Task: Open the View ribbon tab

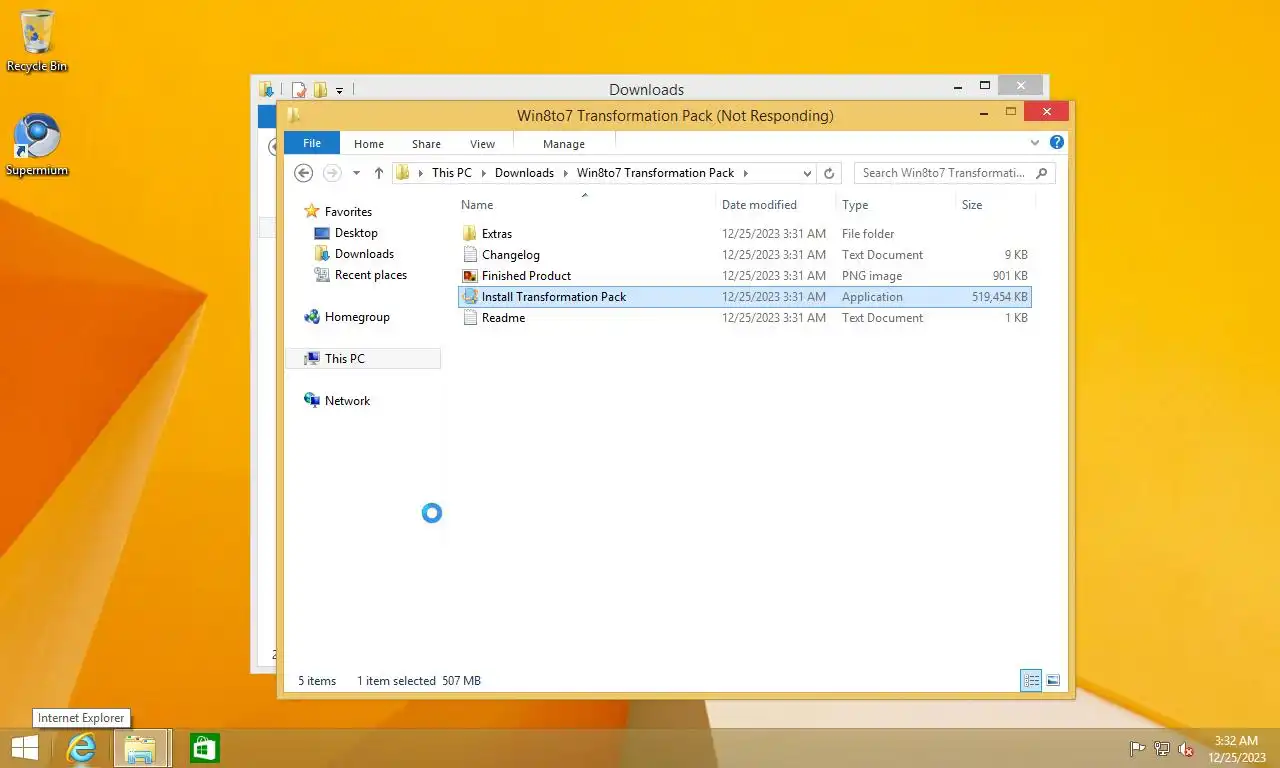Action: [482, 144]
